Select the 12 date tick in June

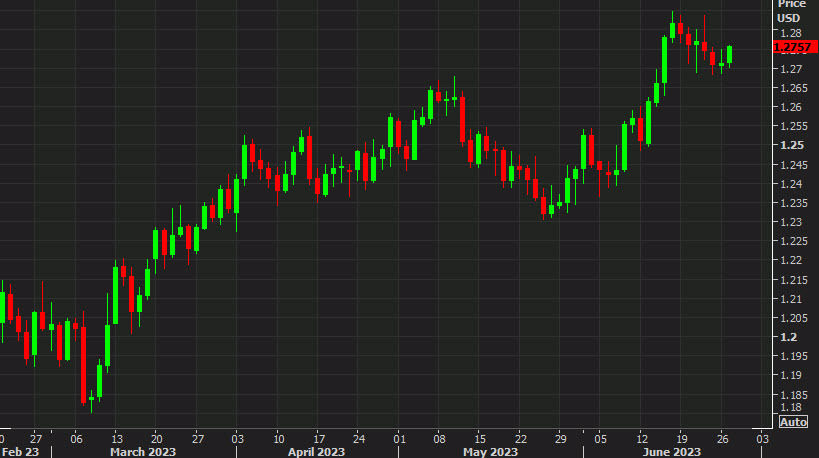[x=642, y=439]
